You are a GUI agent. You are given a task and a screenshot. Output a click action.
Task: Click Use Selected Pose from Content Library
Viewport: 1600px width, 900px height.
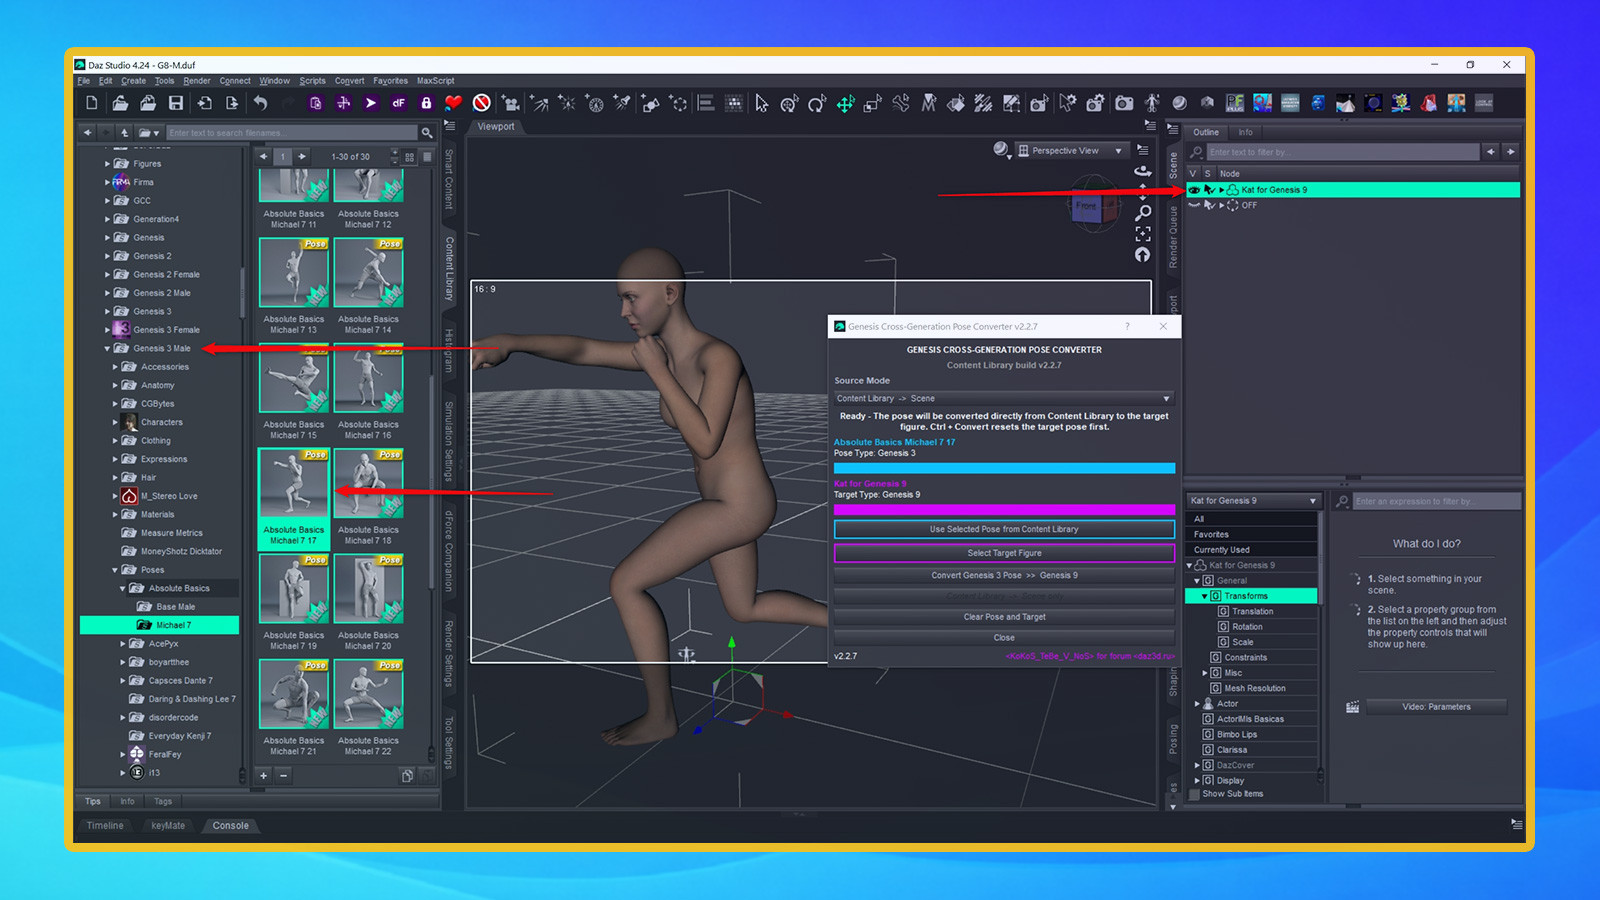point(1004,529)
